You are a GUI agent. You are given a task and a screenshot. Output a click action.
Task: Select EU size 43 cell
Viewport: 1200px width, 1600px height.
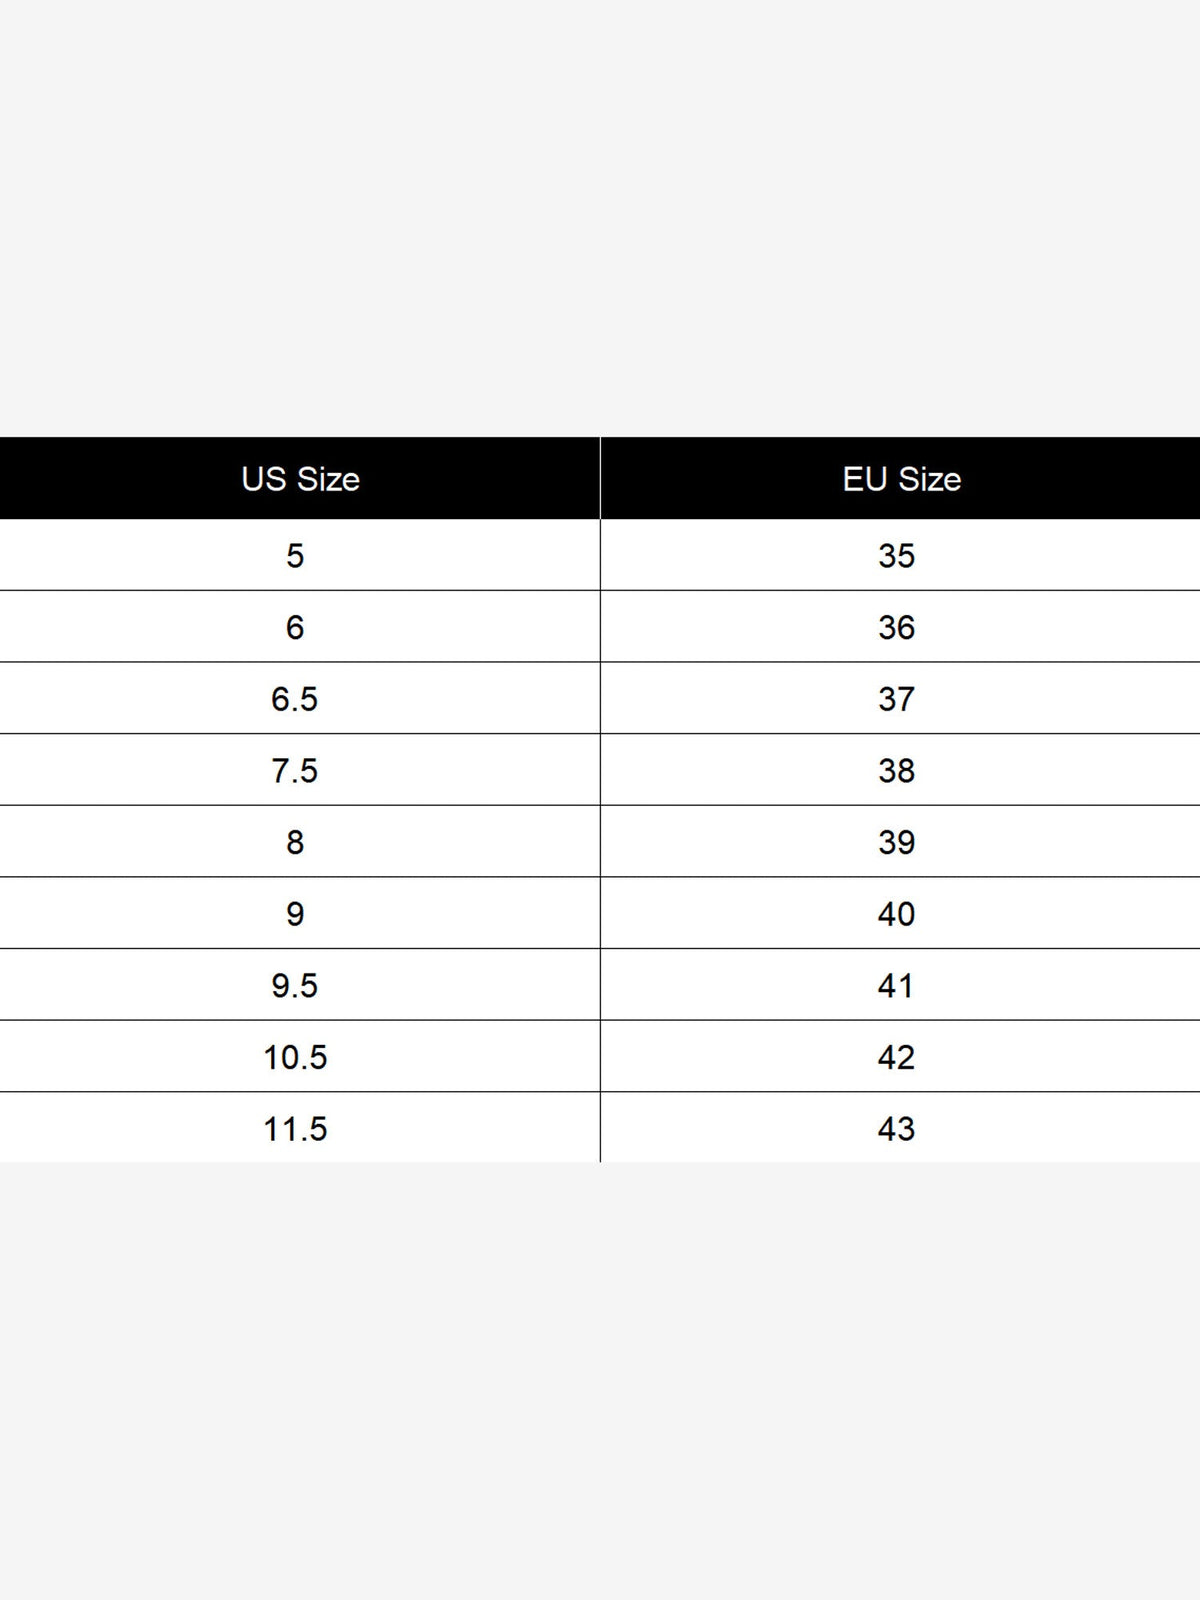(x=900, y=1128)
